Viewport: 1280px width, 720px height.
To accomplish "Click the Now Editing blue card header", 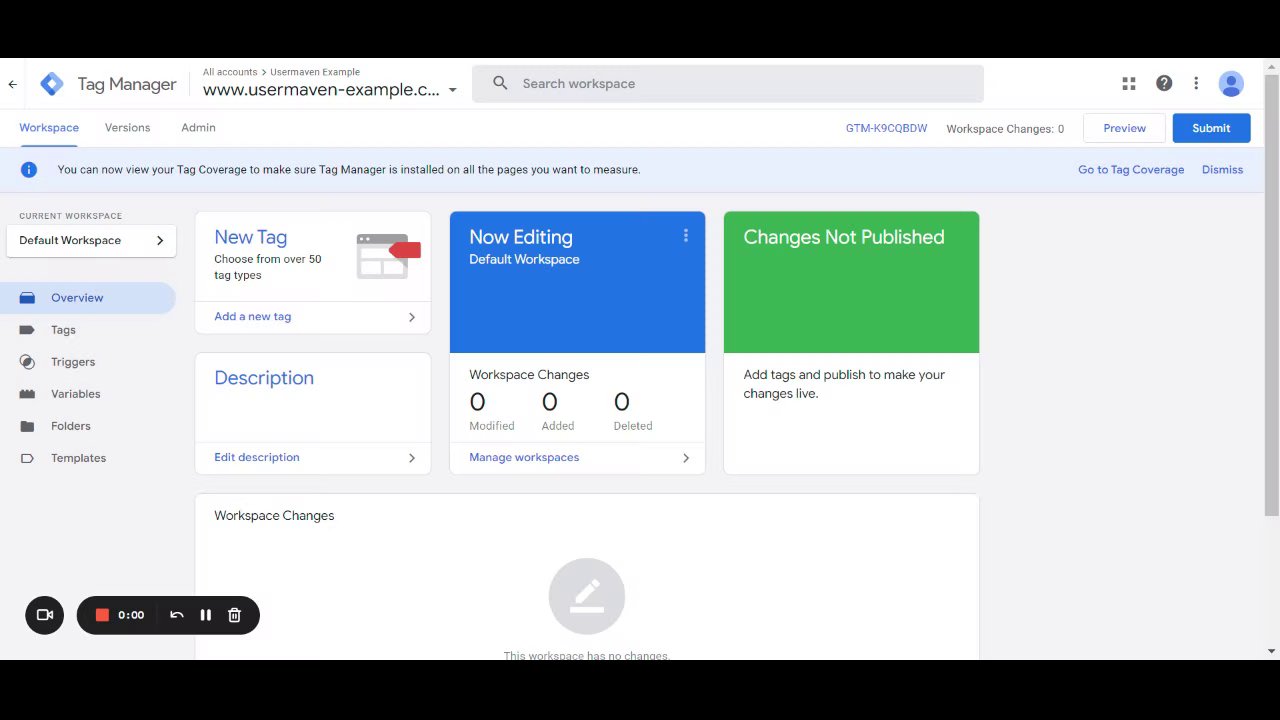I will coord(577,282).
